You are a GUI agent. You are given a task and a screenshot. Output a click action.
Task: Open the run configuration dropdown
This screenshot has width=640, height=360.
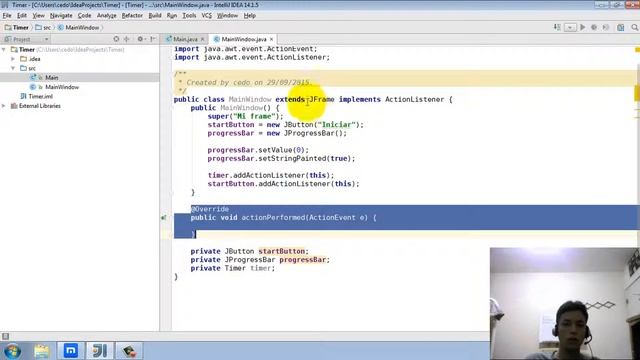click(570, 27)
